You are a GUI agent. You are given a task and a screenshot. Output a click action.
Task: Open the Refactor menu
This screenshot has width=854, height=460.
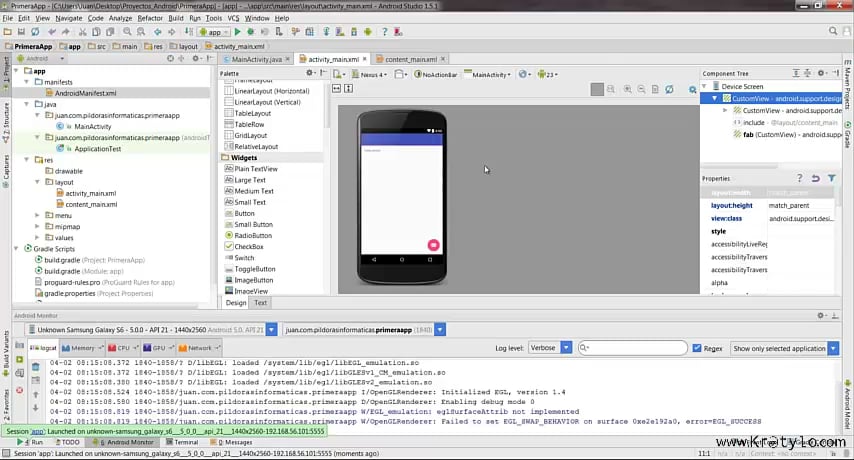[x=150, y=18]
